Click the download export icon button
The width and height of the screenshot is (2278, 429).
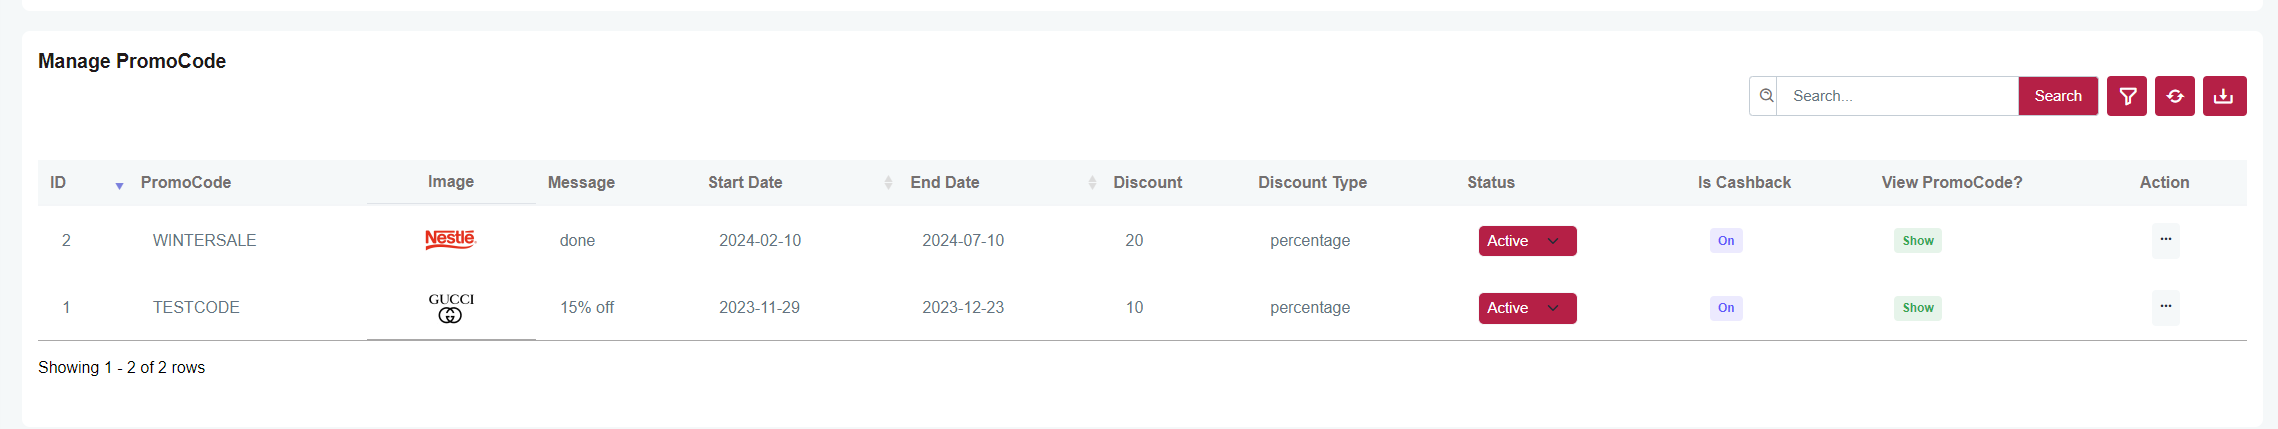coord(2224,96)
